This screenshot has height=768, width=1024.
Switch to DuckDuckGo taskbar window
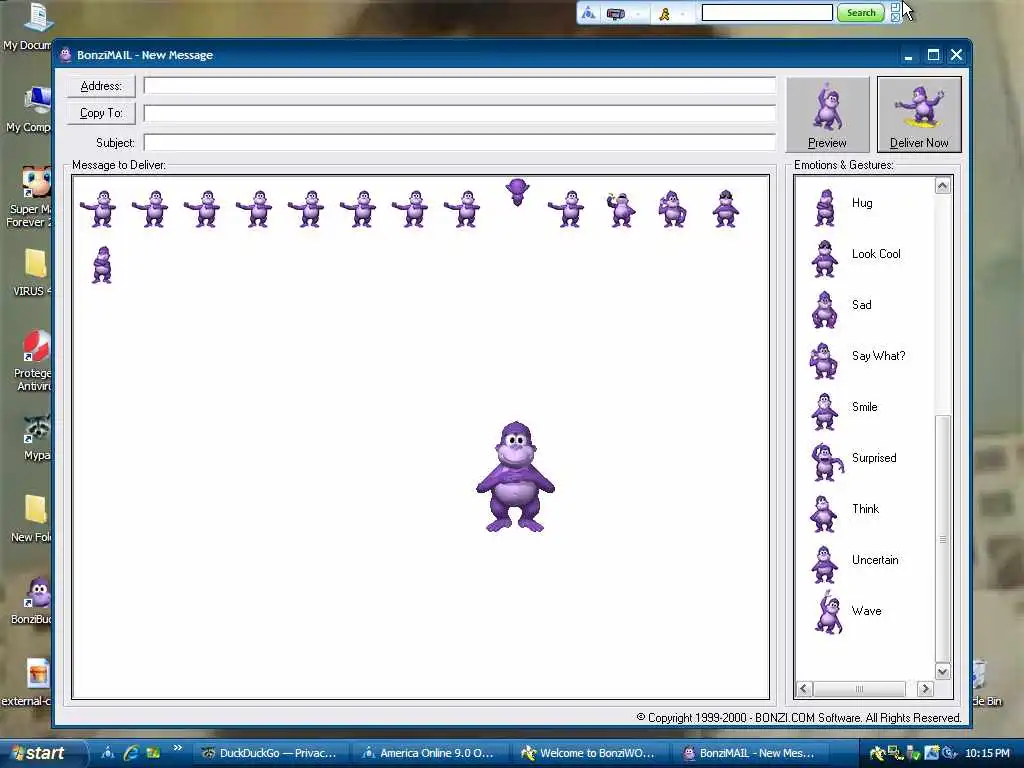[x=270, y=753]
